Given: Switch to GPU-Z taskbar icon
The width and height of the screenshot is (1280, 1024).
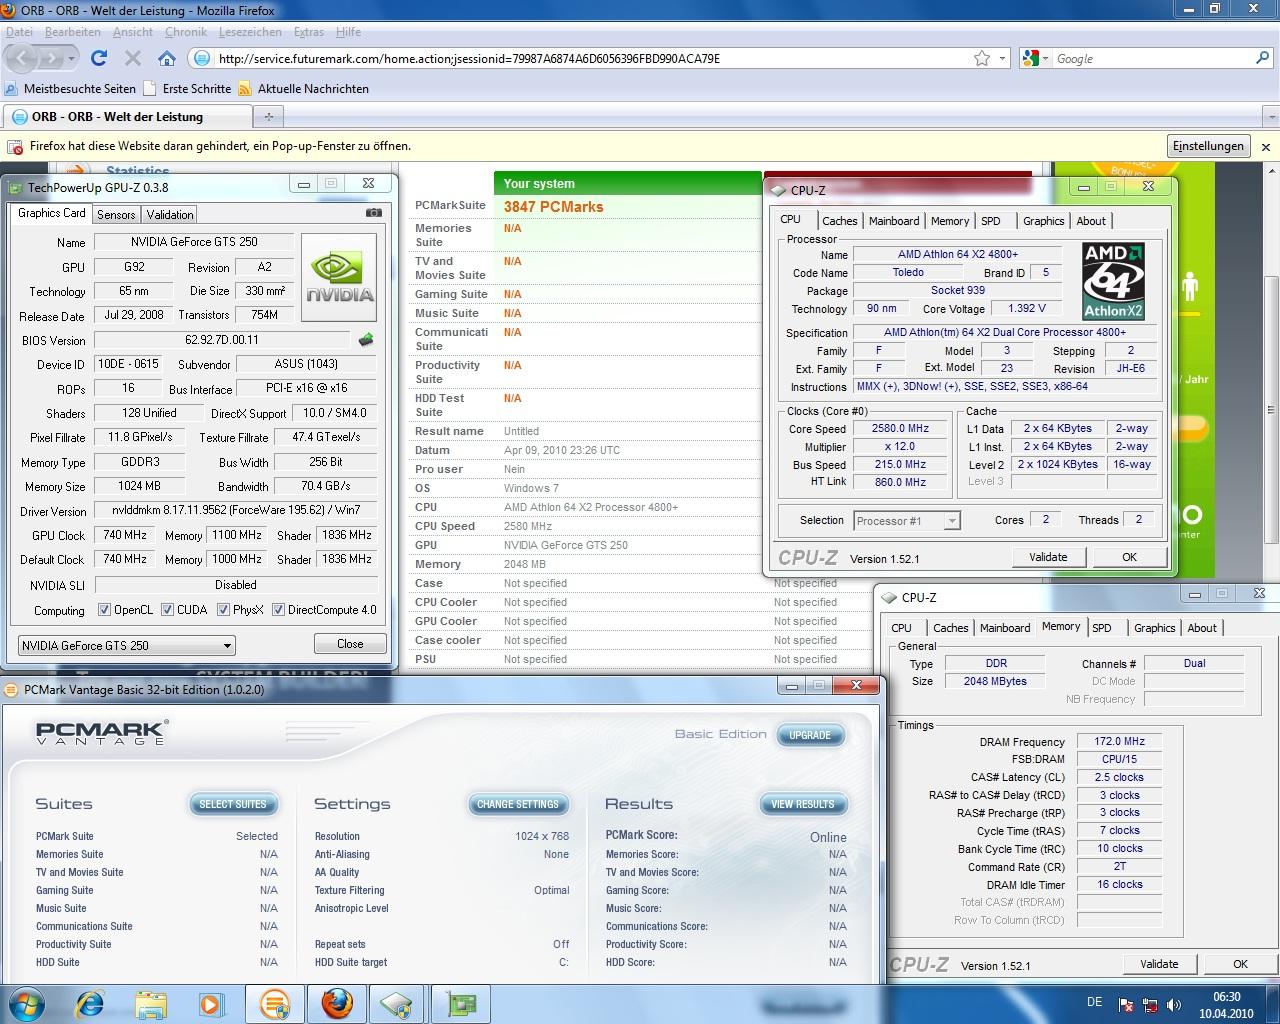Looking at the screenshot, I should pos(460,1003).
